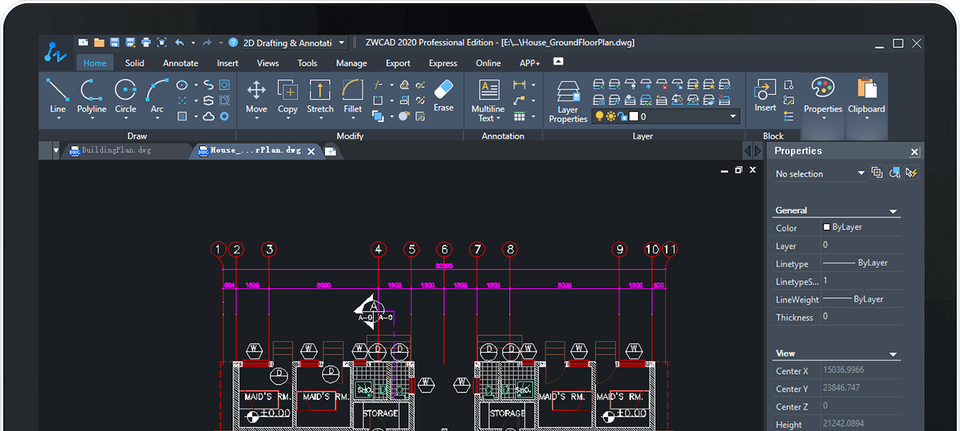Screen dimensions: 960x431
Task: Select the Circle tool
Action: tap(126, 96)
